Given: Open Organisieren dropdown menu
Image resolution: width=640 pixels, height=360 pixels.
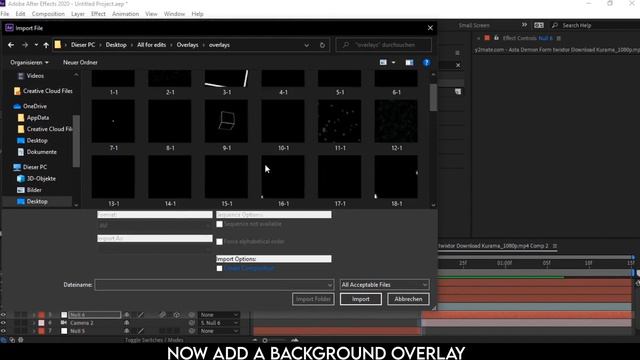Looking at the screenshot, I should (29, 62).
